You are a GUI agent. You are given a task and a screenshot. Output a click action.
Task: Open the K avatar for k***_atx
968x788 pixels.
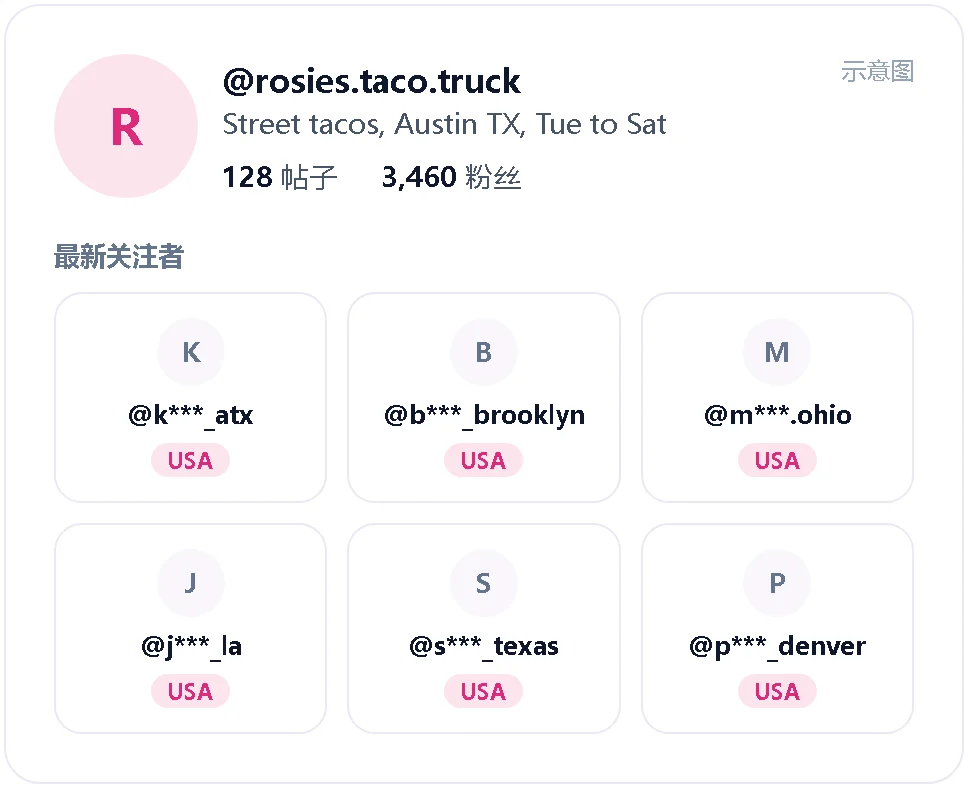[x=191, y=352]
